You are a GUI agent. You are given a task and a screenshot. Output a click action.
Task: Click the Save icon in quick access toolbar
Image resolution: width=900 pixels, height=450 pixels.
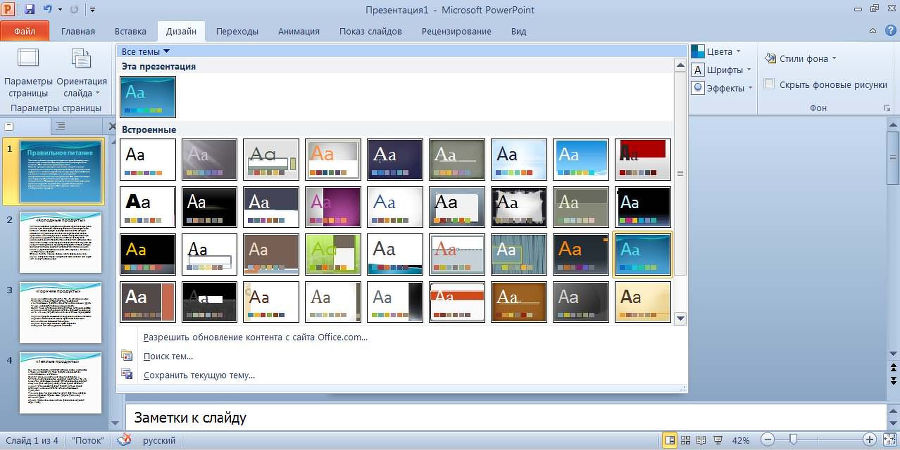coord(29,9)
